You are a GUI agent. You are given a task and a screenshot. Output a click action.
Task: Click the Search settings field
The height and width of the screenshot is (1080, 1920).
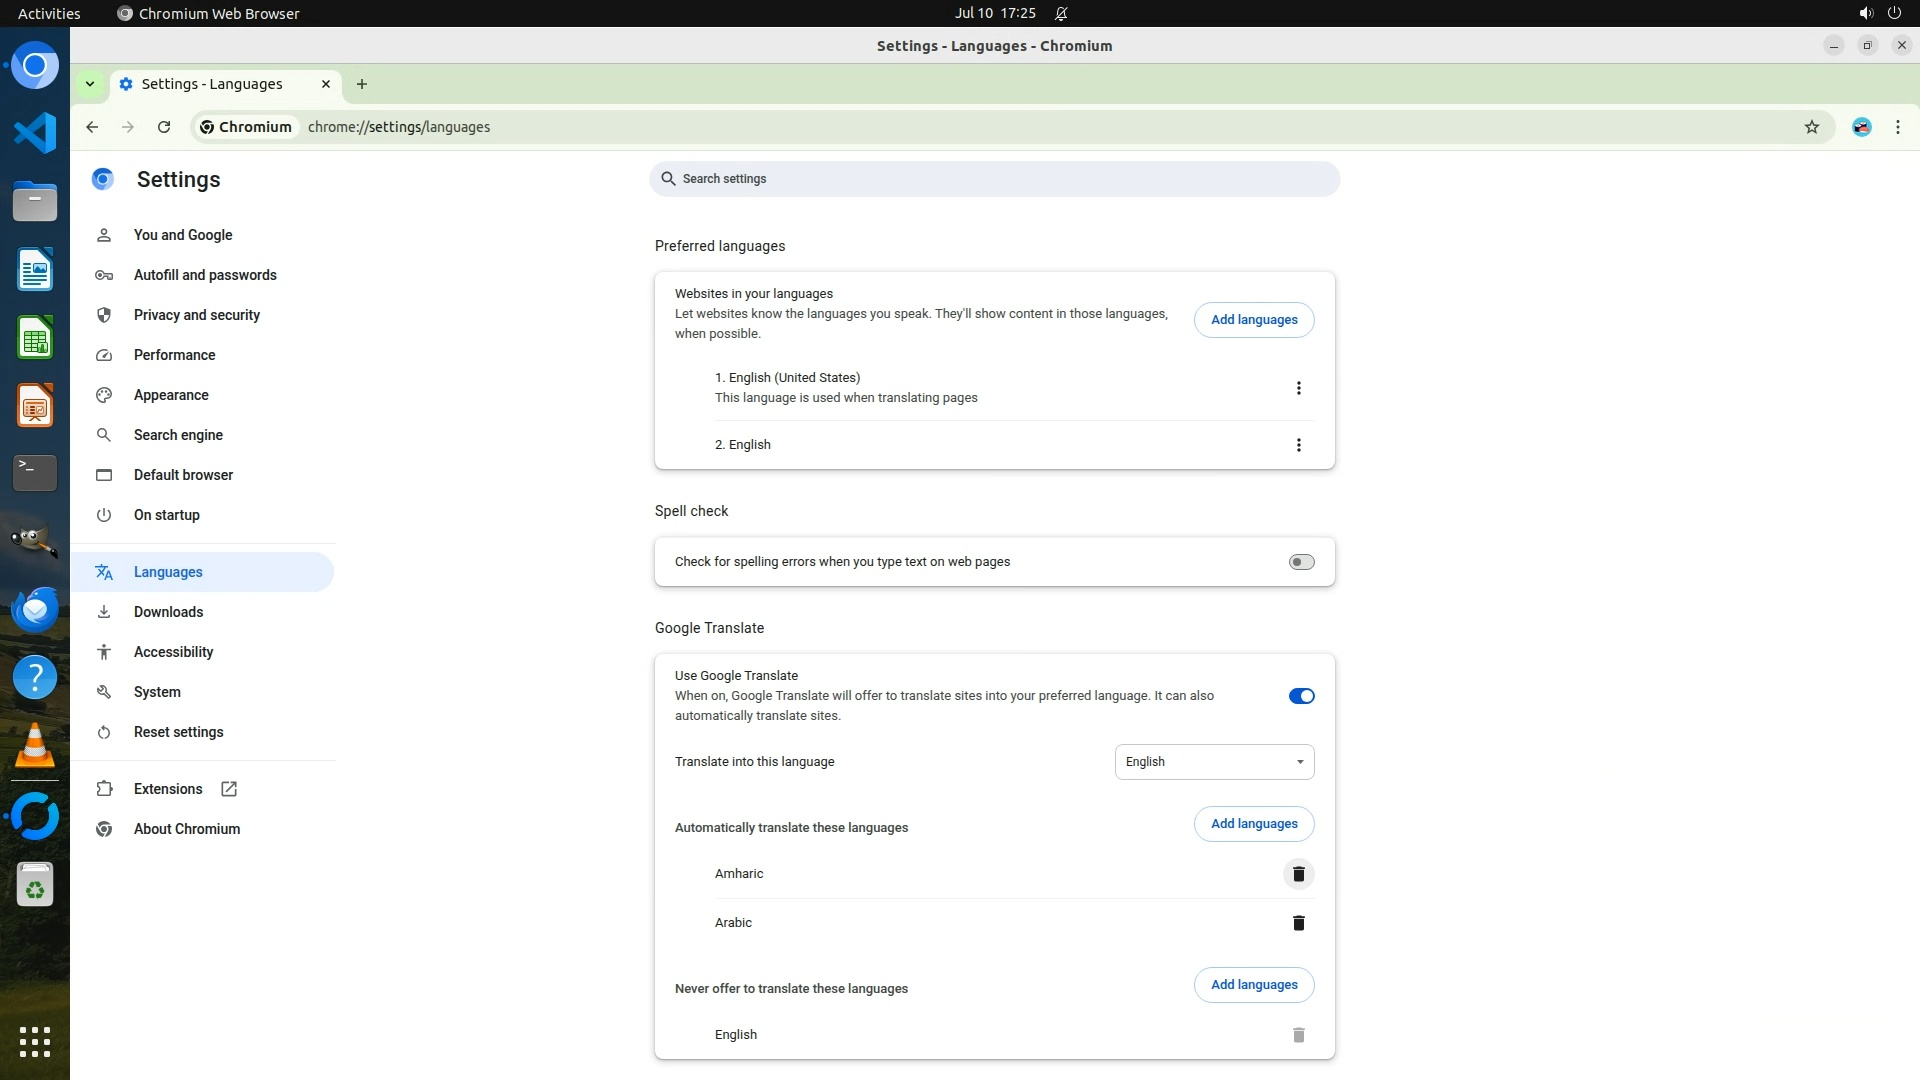pos(994,179)
